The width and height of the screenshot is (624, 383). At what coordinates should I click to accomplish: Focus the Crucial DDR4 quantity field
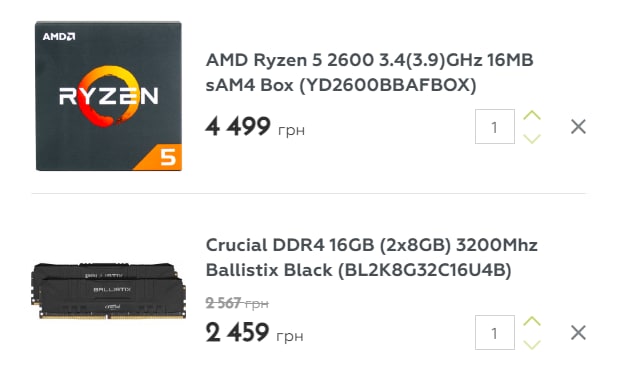pyautogui.click(x=495, y=332)
